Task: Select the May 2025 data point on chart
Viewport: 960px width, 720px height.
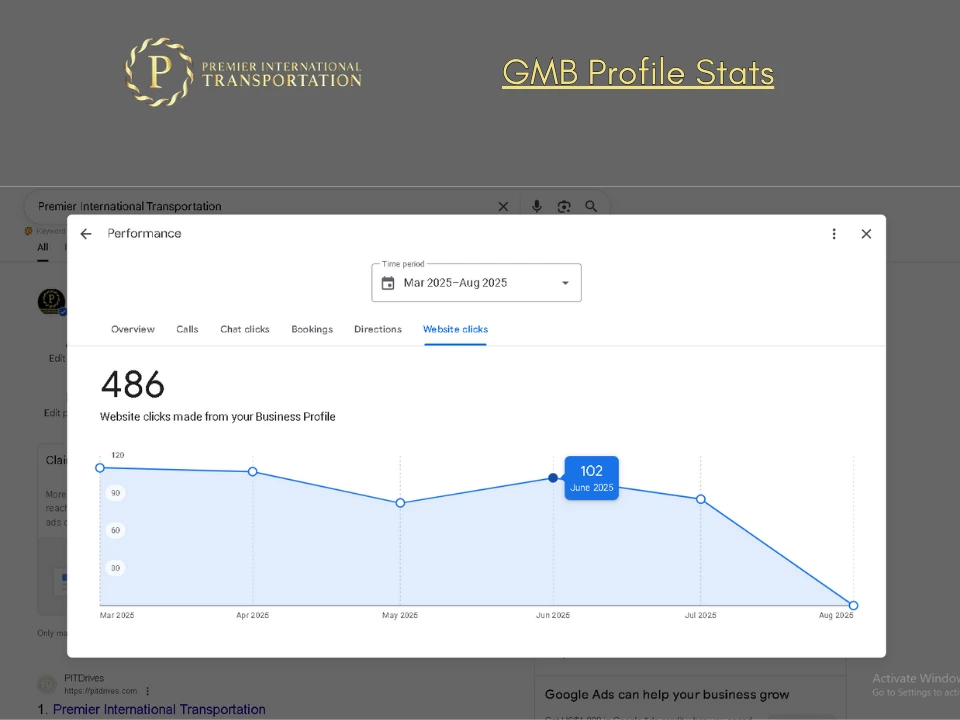Action: tap(400, 503)
